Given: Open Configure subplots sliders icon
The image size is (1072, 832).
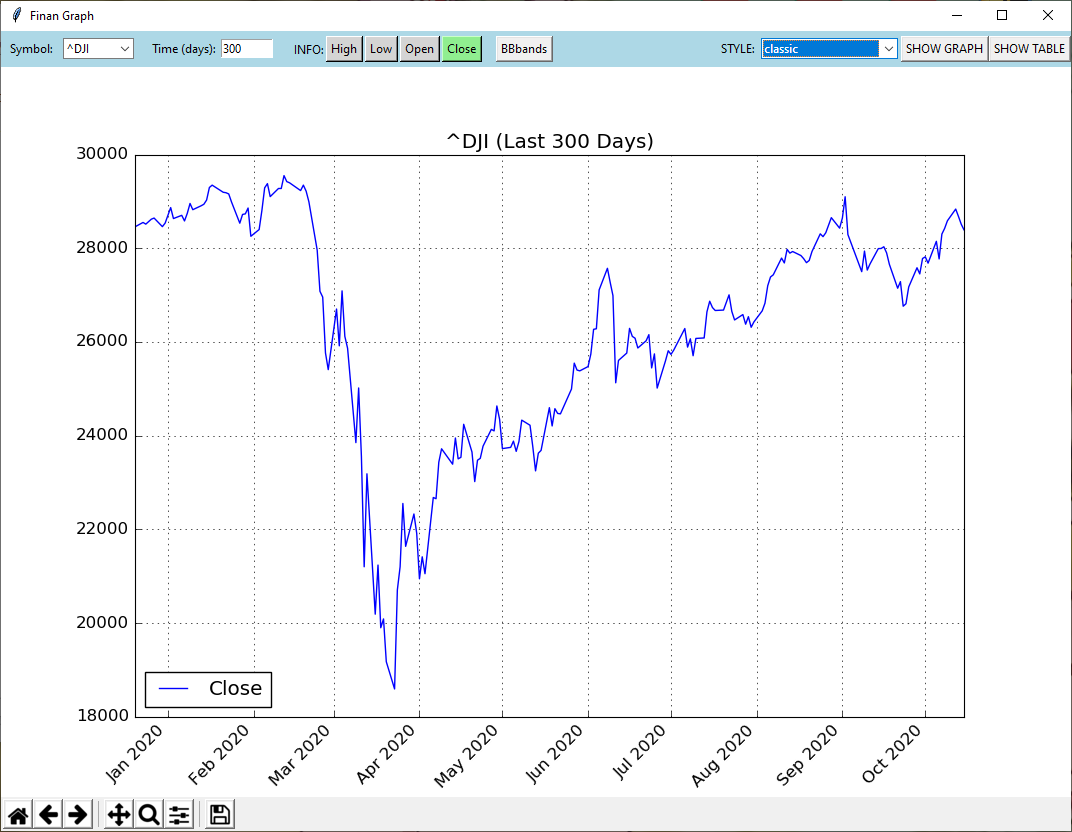Looking at the screenshot, I should click(179, 814).
